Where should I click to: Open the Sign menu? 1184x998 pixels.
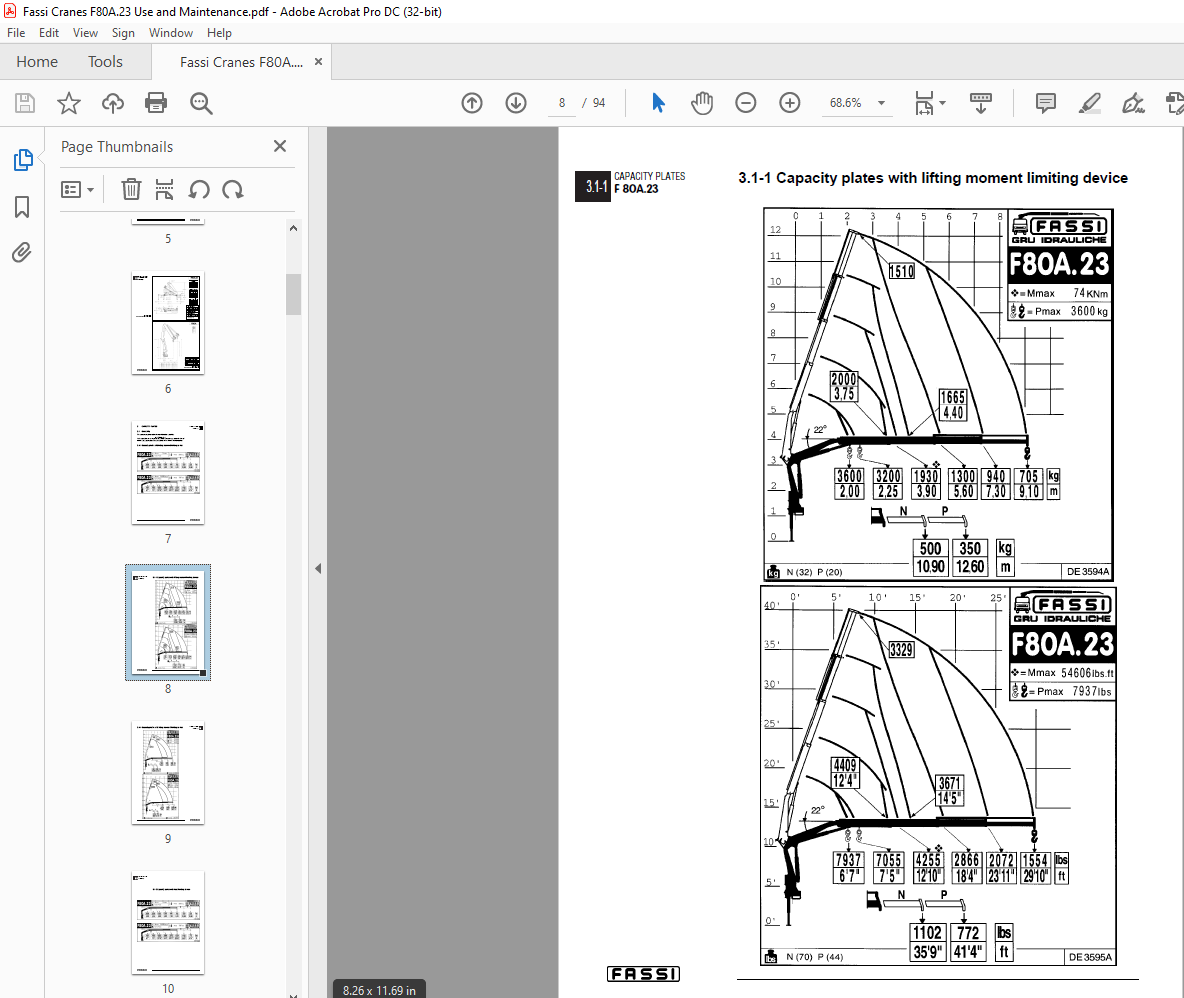tap(123, 32)
